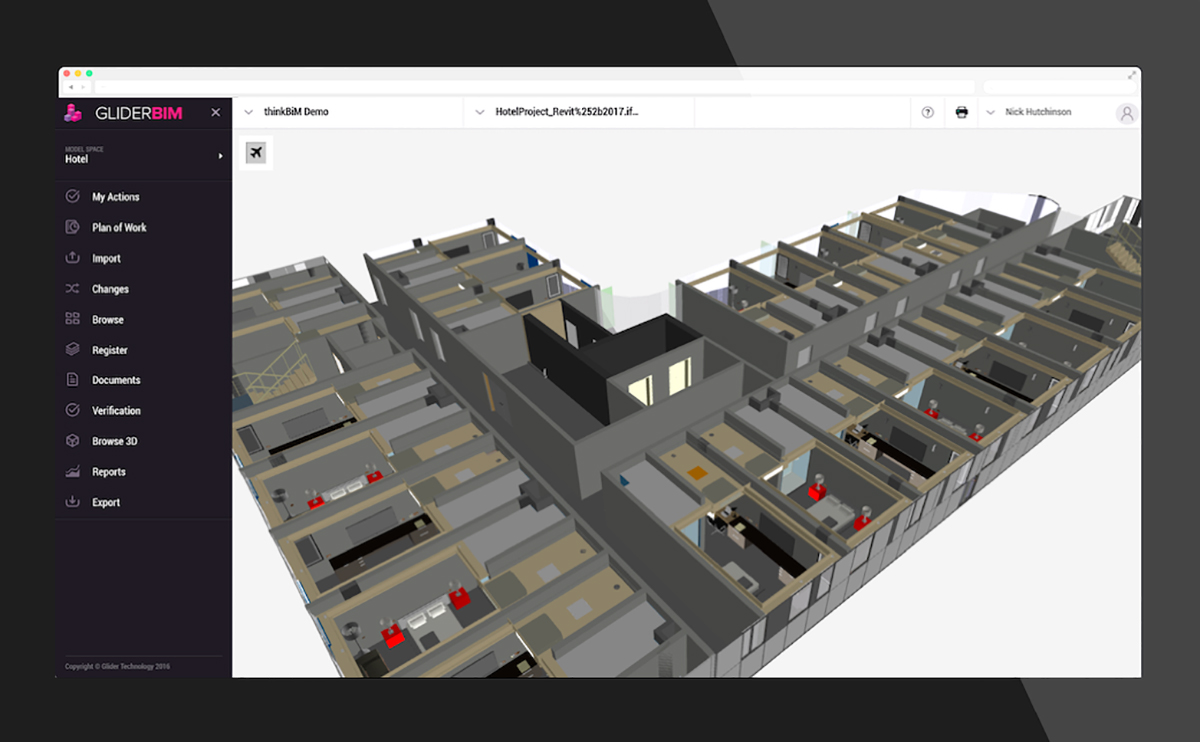Select the Browse 3D cube icon
Screen dimensions: 1200x742
click(73, 441)
